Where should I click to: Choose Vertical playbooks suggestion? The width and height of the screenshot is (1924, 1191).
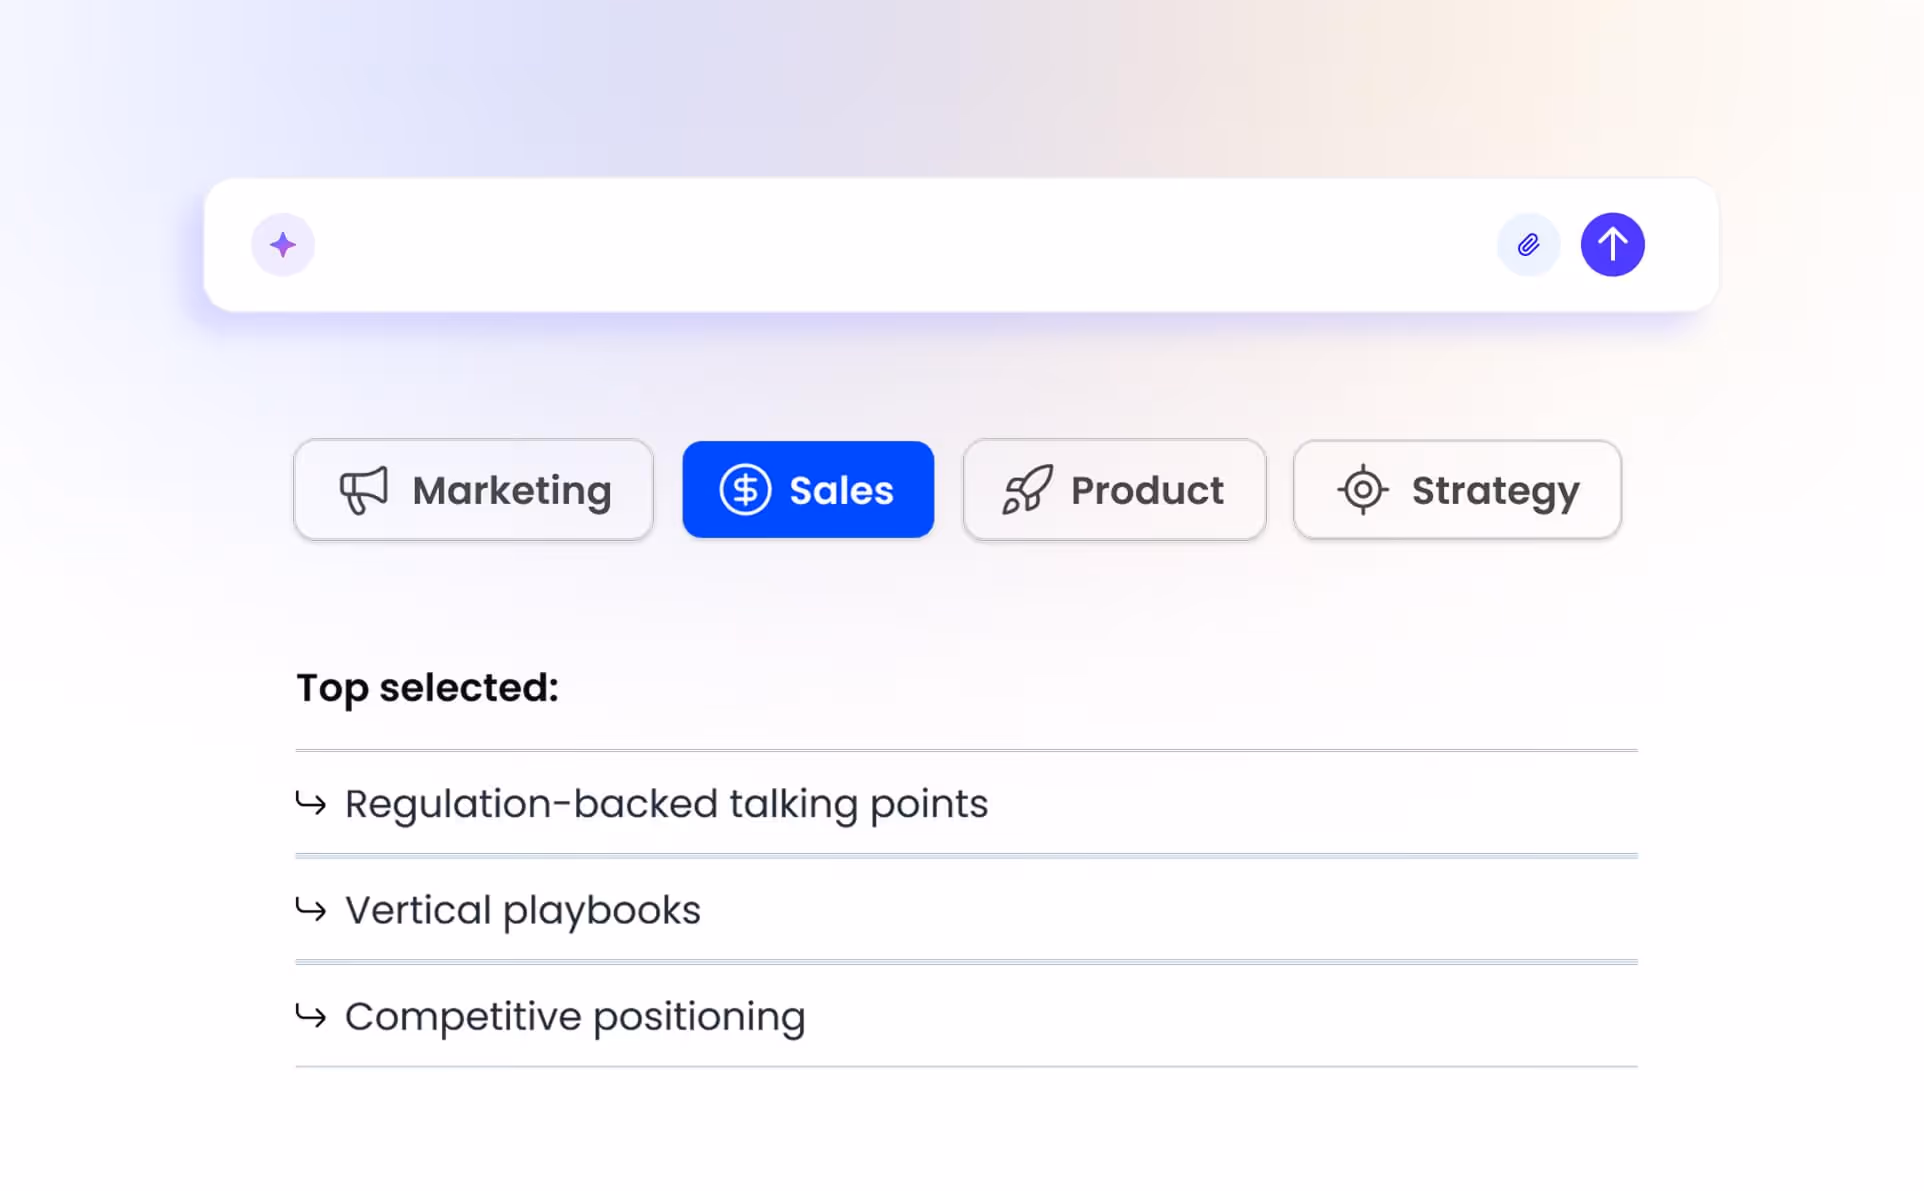[x=522, y=910]
